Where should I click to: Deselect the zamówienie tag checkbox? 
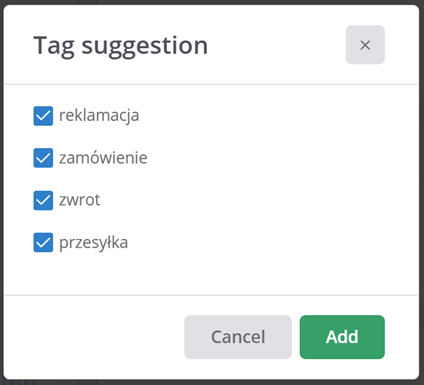pyautogui.click(x=43, y=158)
